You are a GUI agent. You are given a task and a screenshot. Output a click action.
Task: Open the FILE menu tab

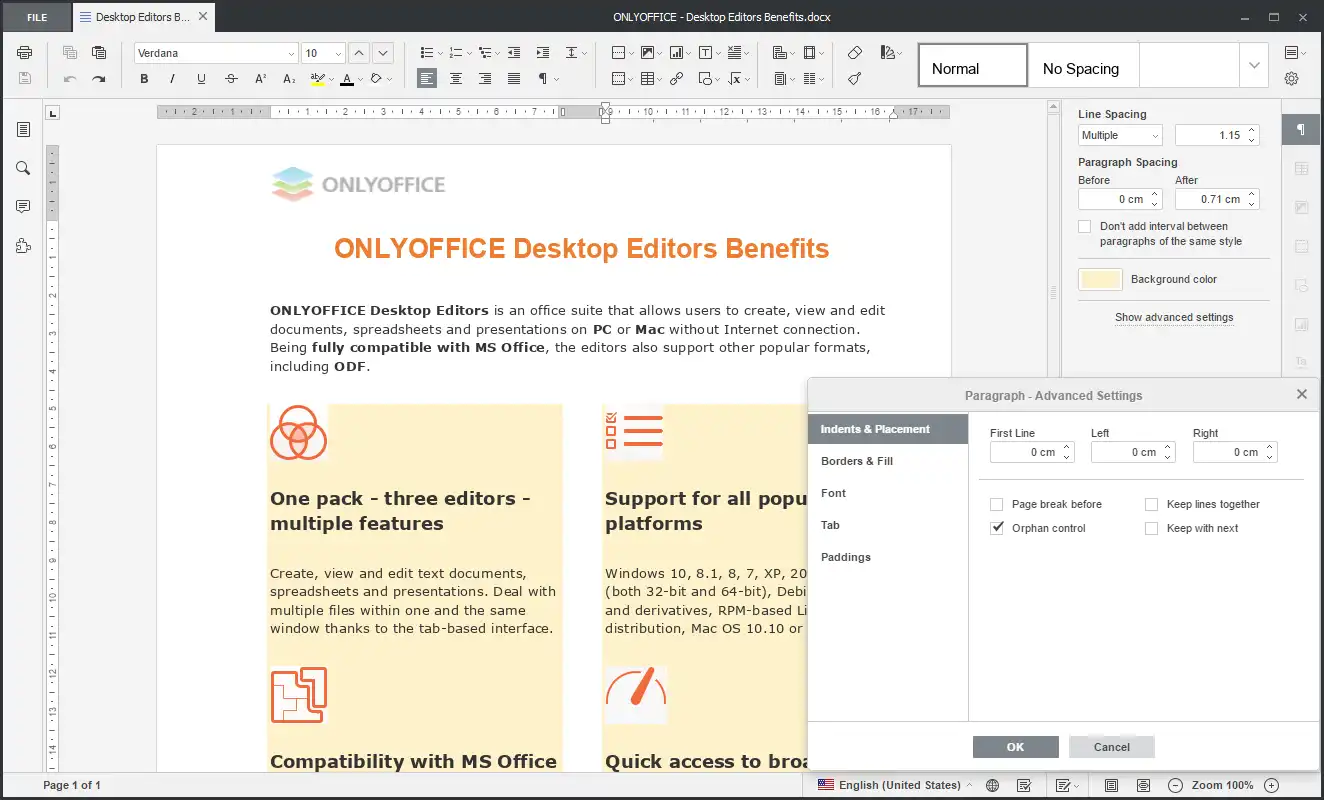(36, 17)
